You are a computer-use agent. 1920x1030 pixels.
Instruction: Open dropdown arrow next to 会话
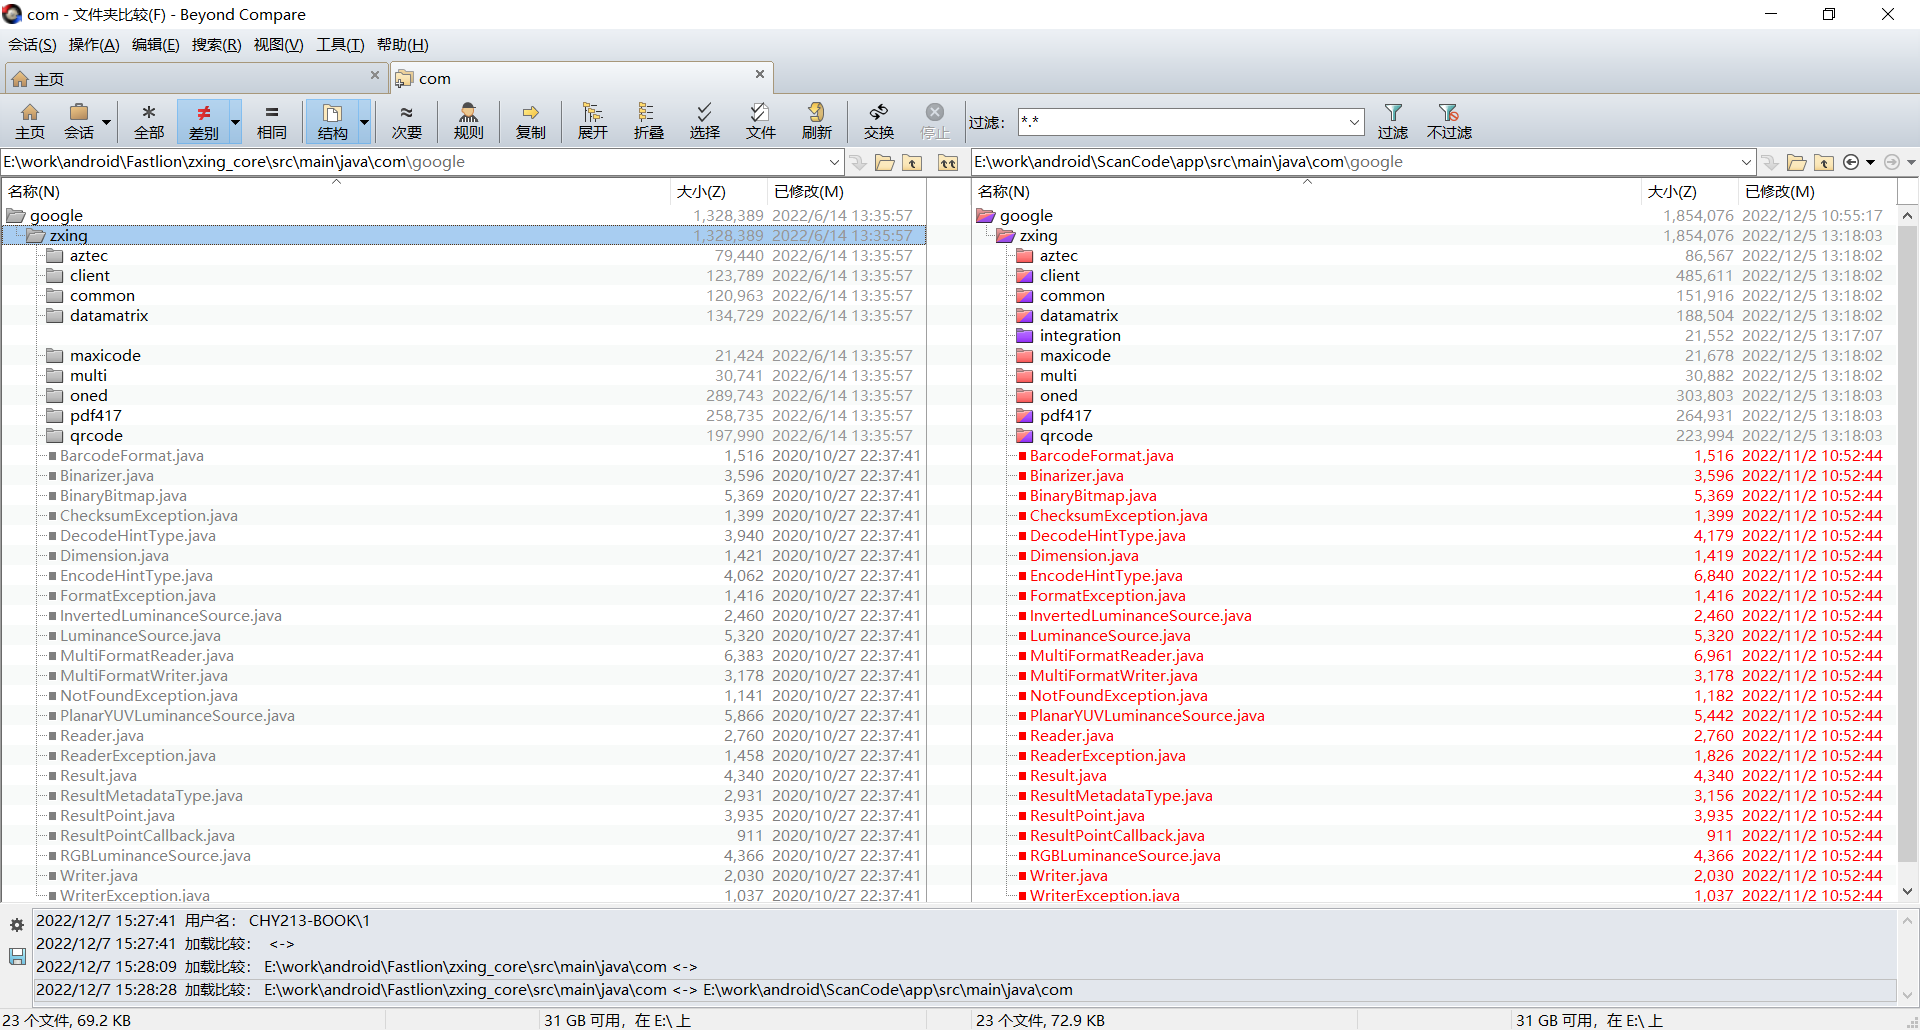click(106, 122)
